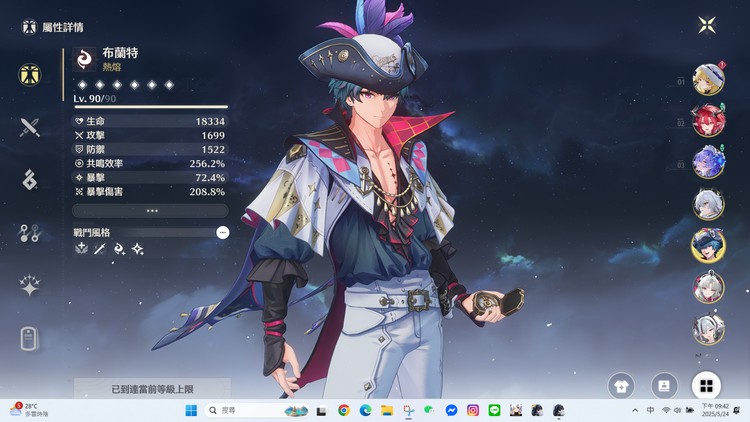Click the level experience progress bar
The image size is (750, 422).
[x=151, y=107]
